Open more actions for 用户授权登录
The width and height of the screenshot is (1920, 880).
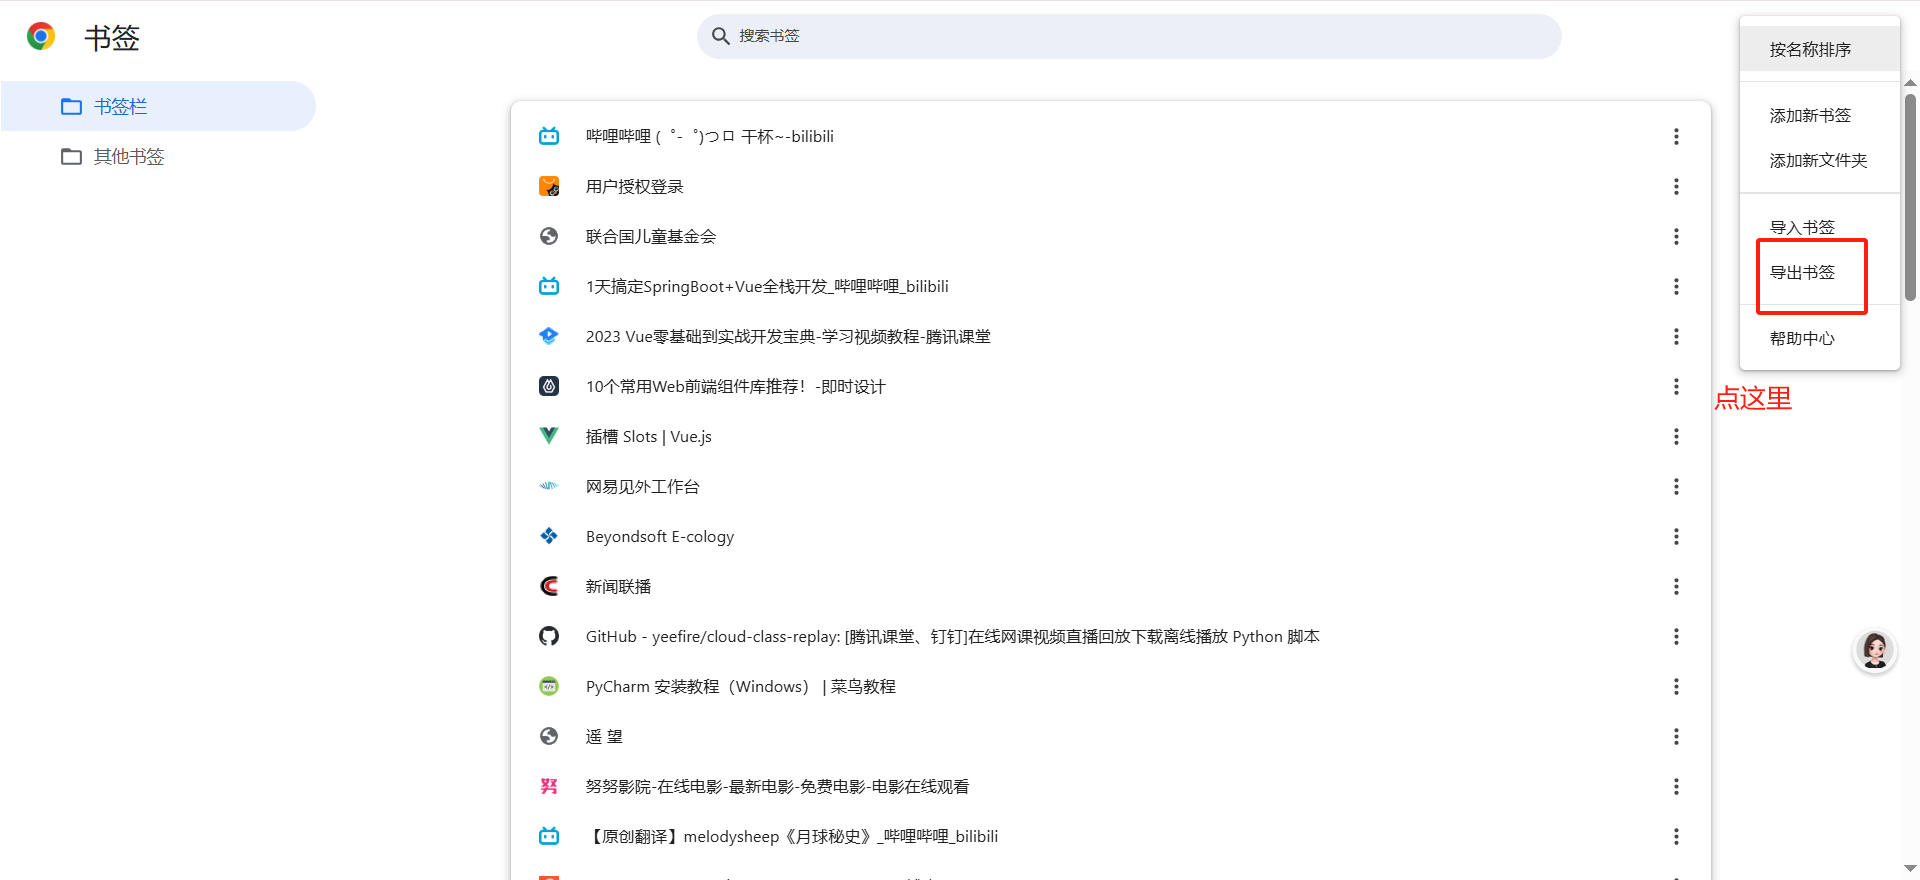coord(1676,186)
